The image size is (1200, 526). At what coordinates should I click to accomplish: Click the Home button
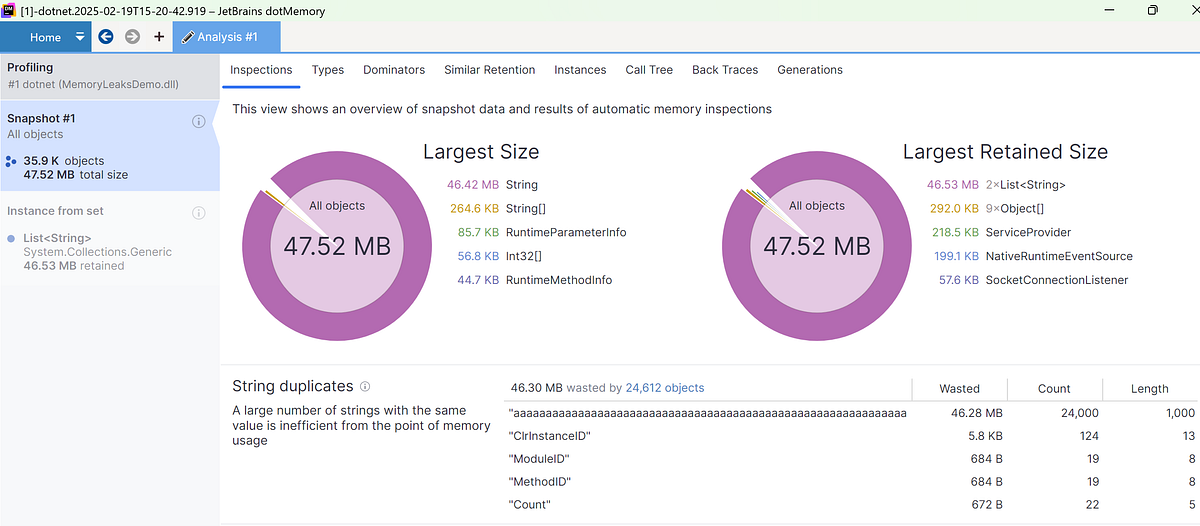point(45,38)
